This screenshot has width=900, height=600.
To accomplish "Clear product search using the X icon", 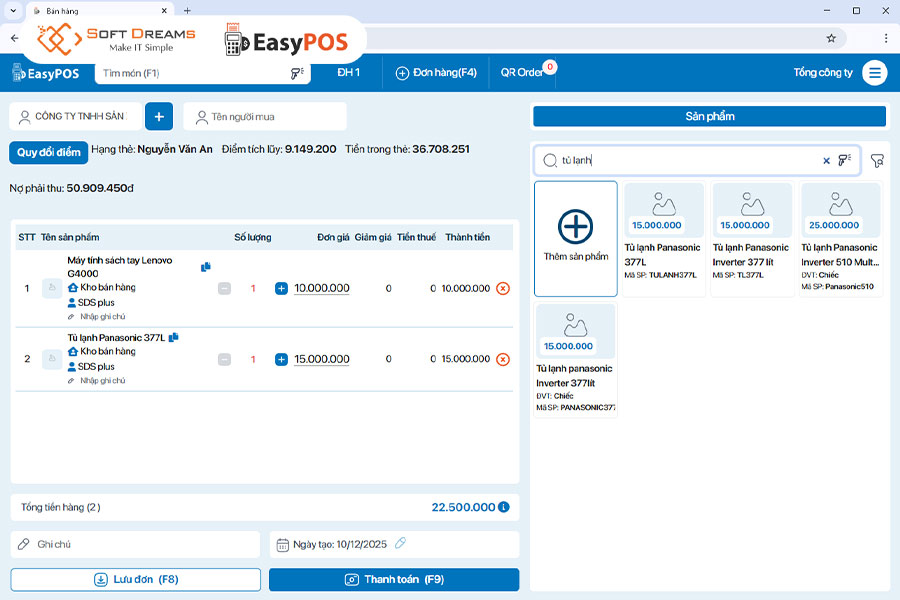I will point(826,159).
